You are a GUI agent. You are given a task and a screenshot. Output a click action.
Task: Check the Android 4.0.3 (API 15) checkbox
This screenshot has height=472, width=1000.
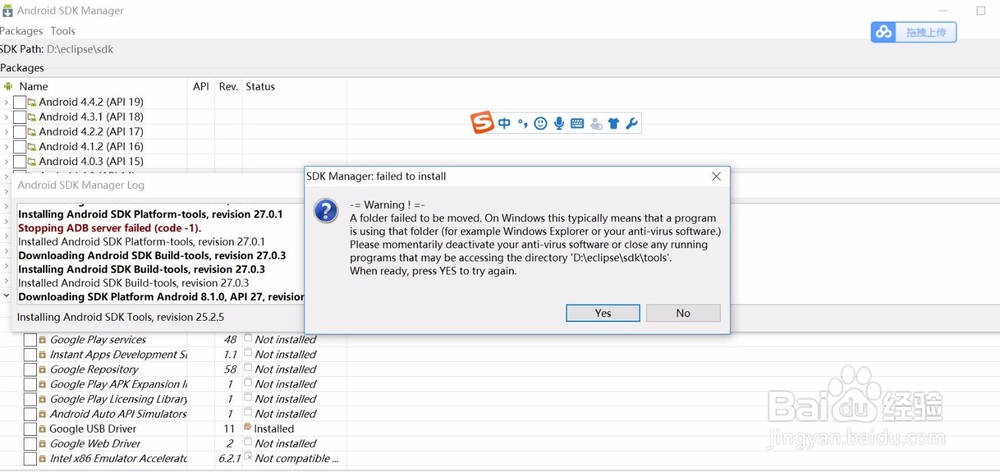click(20, 161)
